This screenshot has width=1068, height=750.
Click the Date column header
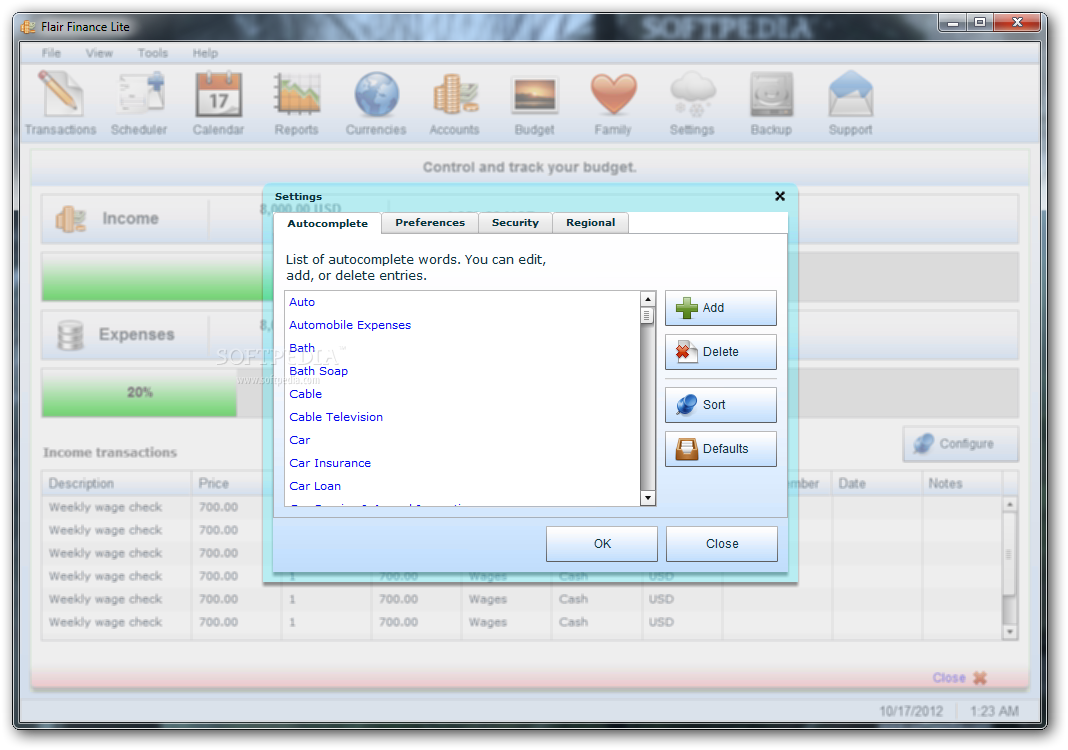click(x=877, y=484)
